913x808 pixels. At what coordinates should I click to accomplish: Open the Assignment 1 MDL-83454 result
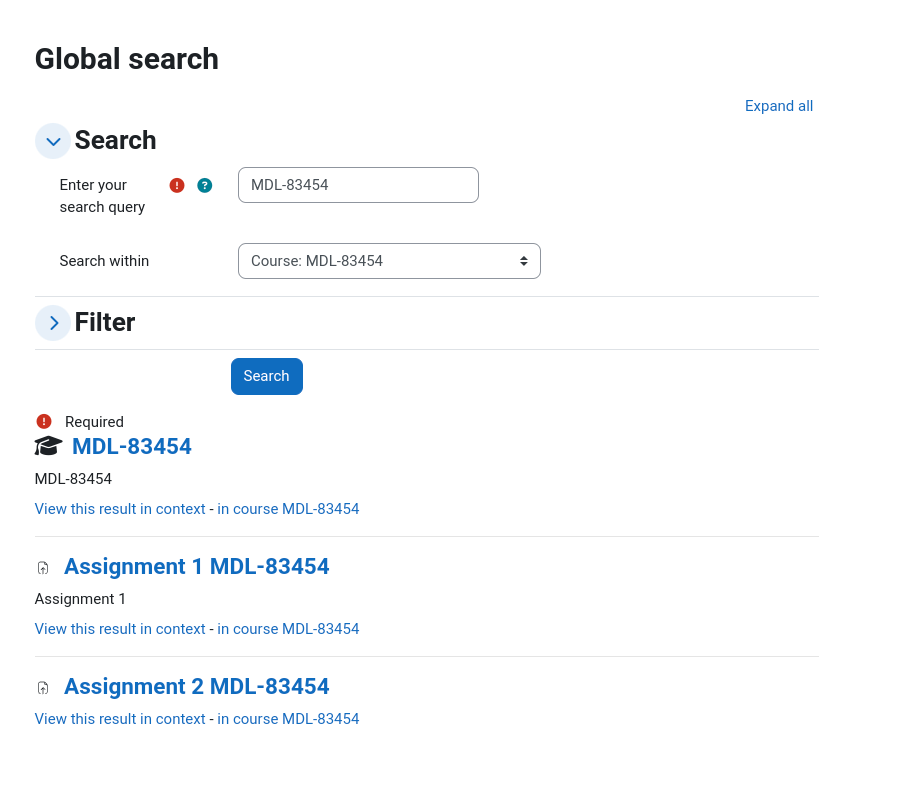[x=196, y=566]
